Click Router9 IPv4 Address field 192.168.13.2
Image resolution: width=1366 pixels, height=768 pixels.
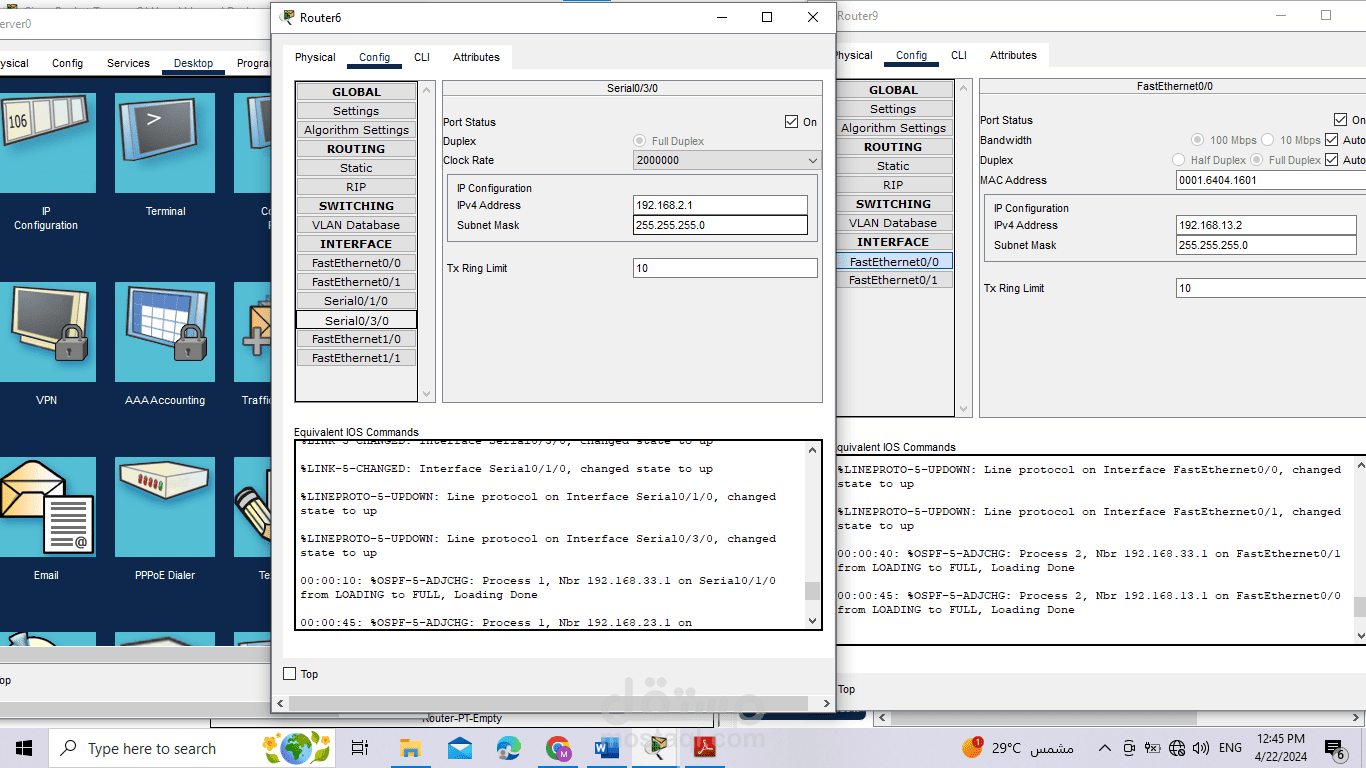(1266, 225)
